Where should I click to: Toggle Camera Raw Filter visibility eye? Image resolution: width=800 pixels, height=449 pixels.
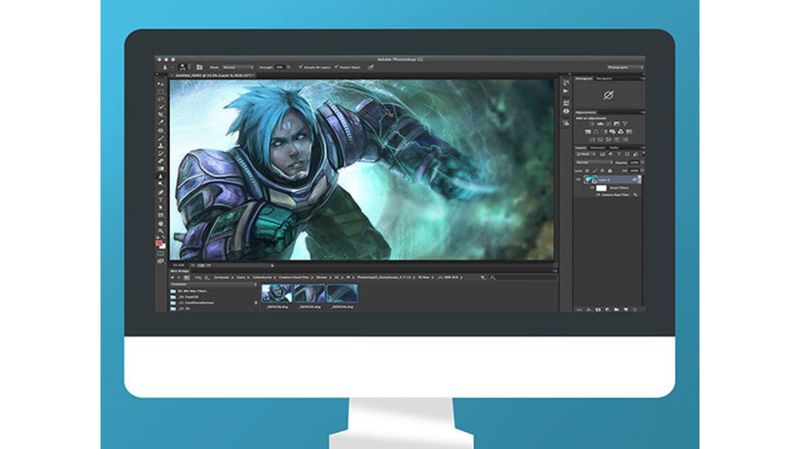[x=597, y=195]
